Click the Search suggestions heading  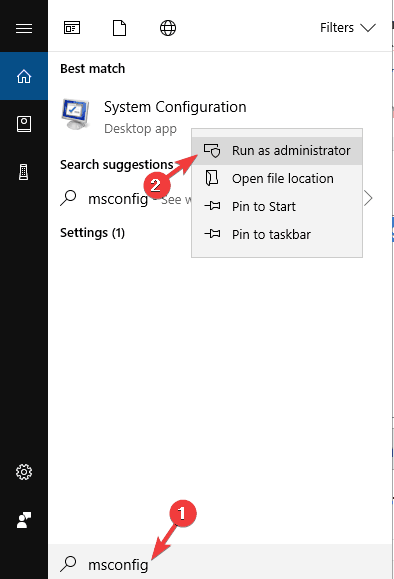[117, 165]
